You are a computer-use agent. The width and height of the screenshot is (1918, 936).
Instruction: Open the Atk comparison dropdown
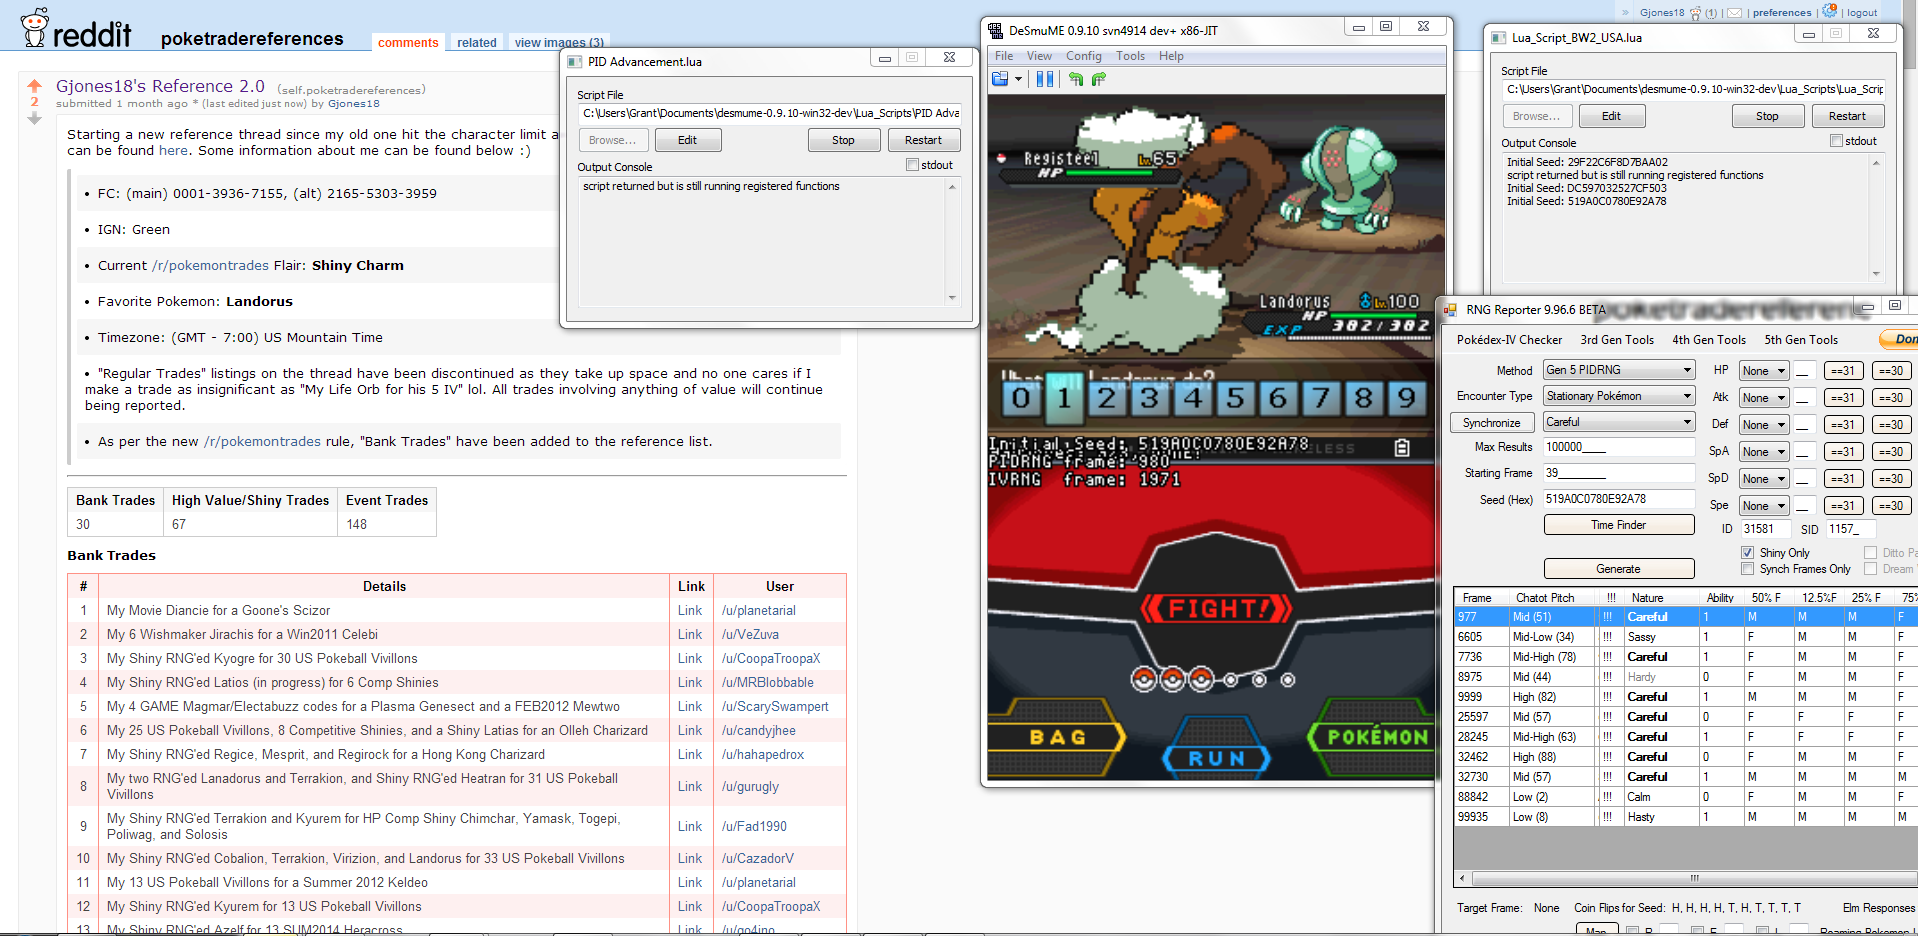(x=1764, y=398)
